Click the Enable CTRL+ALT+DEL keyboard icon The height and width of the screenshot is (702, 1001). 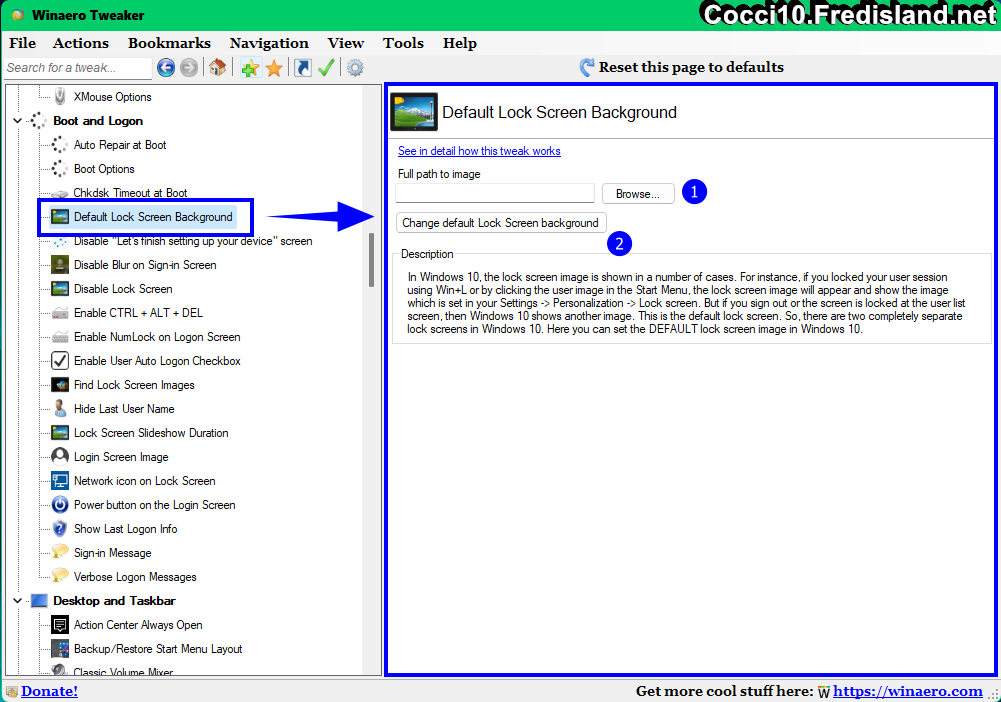click(x=60, y=313)
